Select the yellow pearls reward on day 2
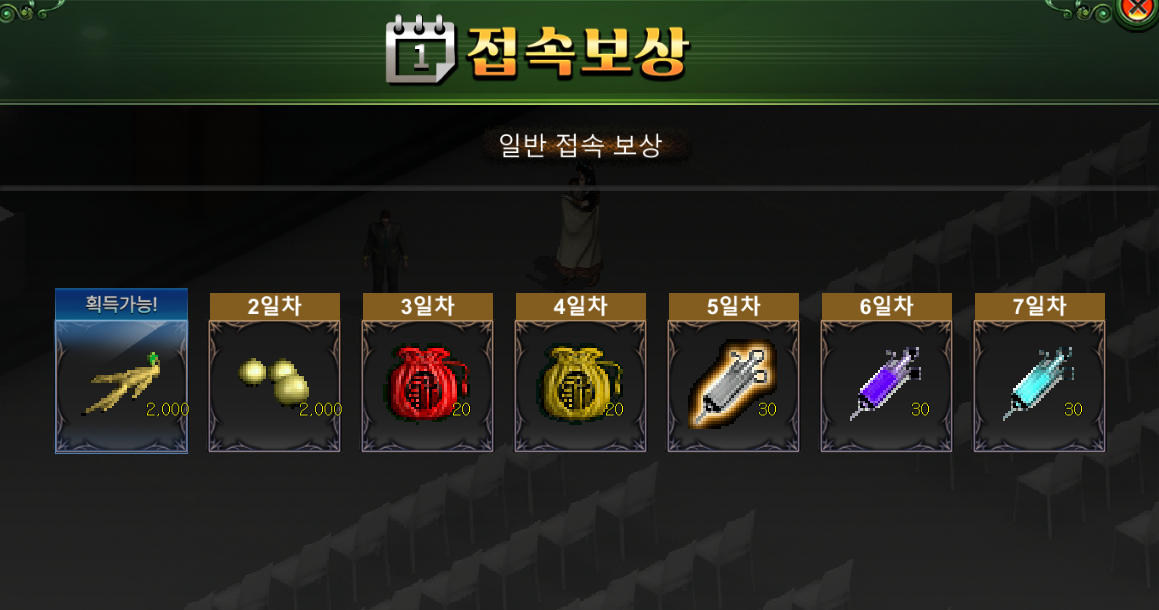Screen dimensions: 1159x610 [x=276, y=382]
